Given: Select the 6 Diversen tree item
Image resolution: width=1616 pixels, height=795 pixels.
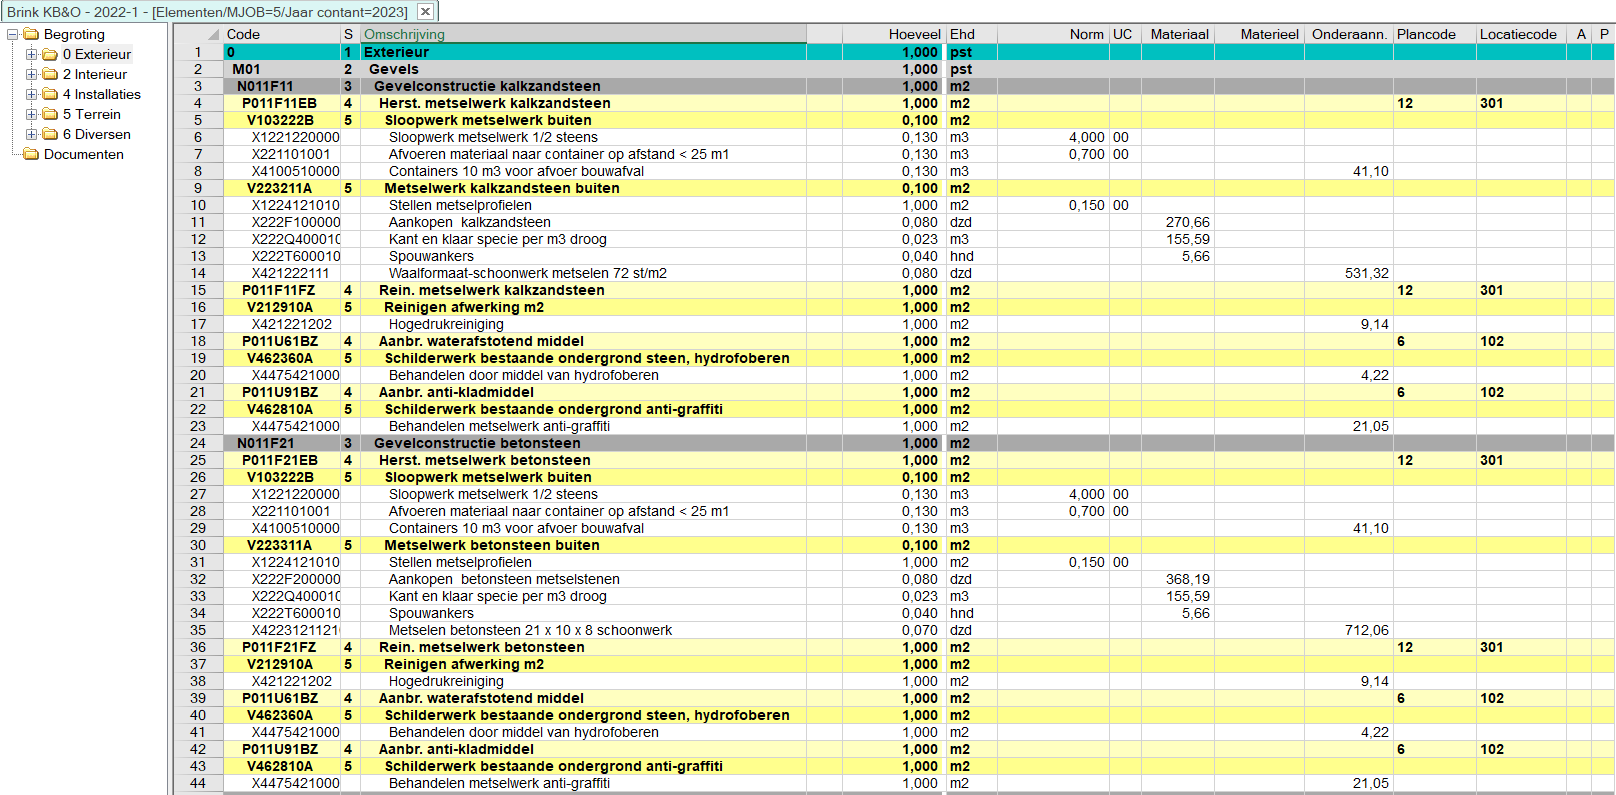Looking at the screenshot, I should (97, 134).
